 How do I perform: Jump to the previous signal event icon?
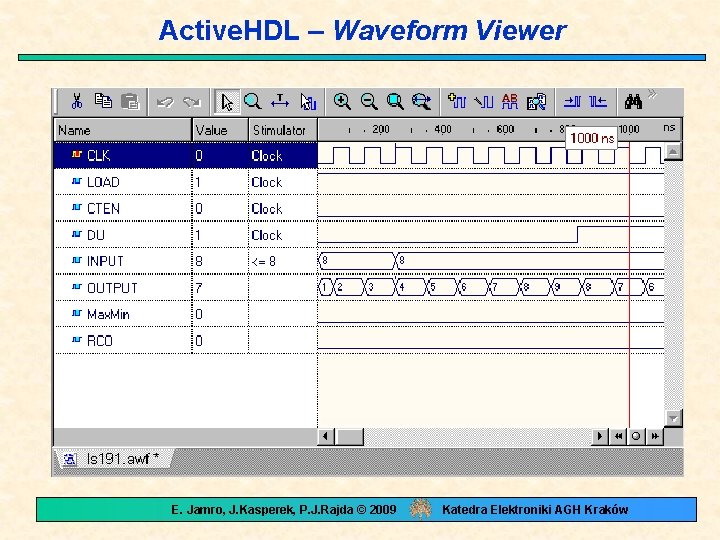[x=598, y=101]
